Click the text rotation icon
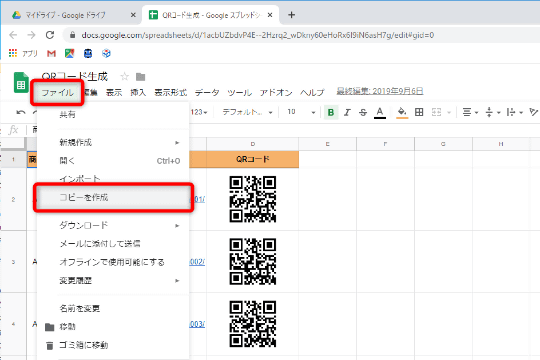The height and width of the screenshot is (360, 540). coord(534,112)
